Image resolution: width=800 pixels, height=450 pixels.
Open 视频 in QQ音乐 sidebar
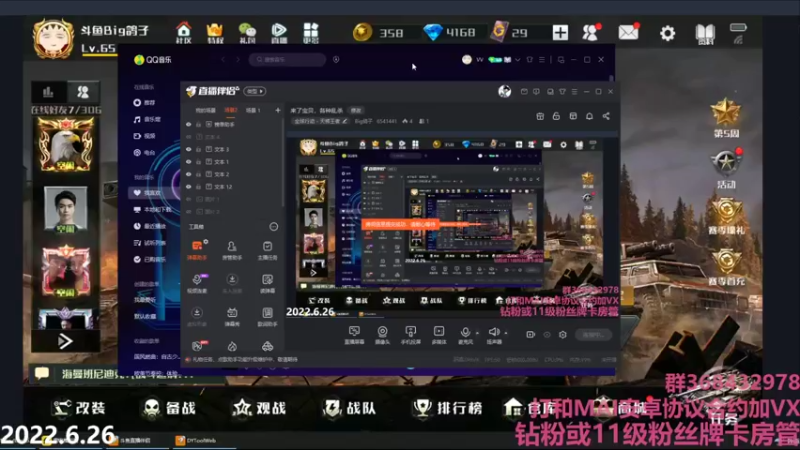pos(144,136)
